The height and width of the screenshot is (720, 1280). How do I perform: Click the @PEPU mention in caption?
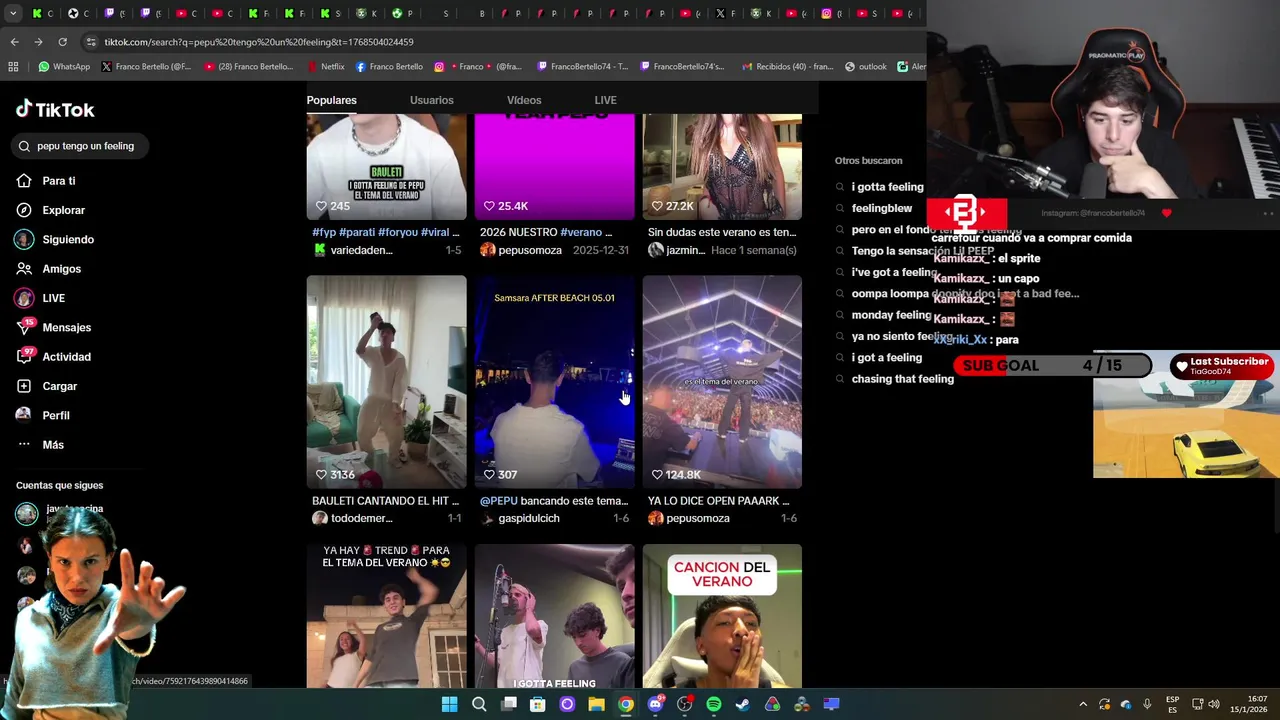pos(498,501)
